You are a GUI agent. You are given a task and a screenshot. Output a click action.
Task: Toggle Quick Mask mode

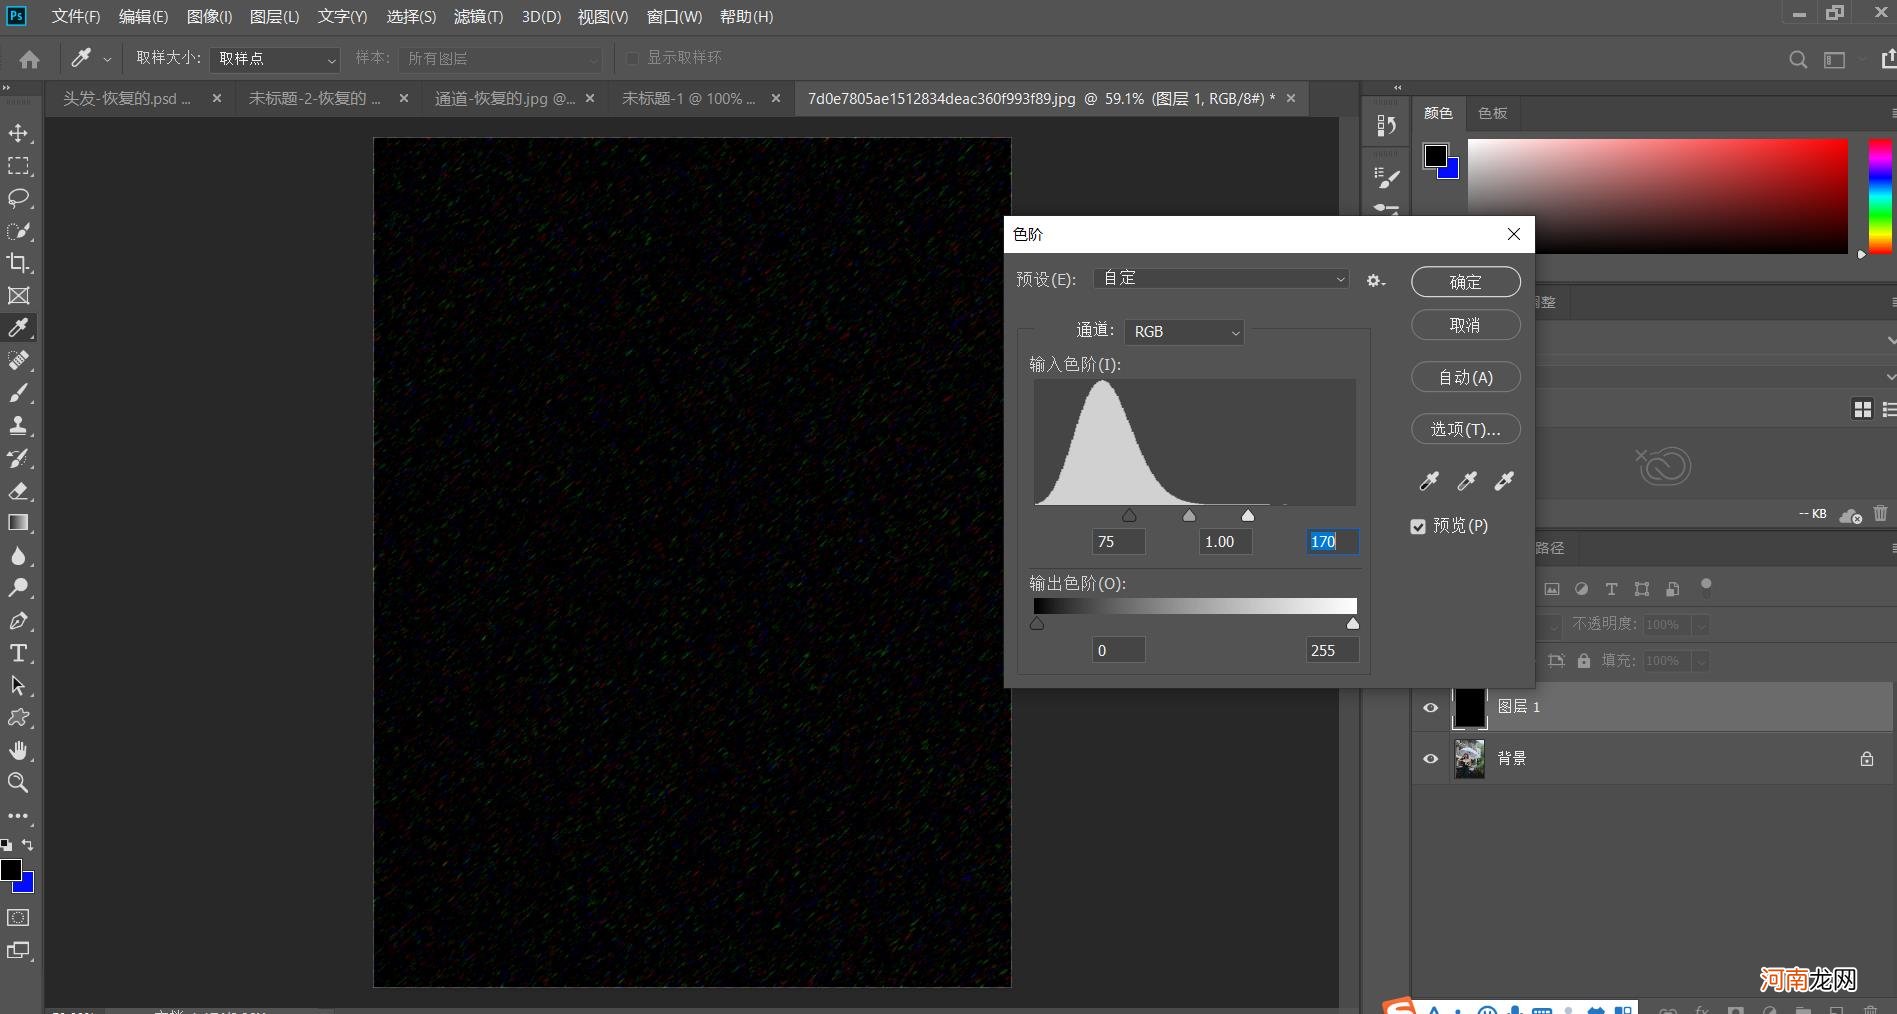(18, 918)
